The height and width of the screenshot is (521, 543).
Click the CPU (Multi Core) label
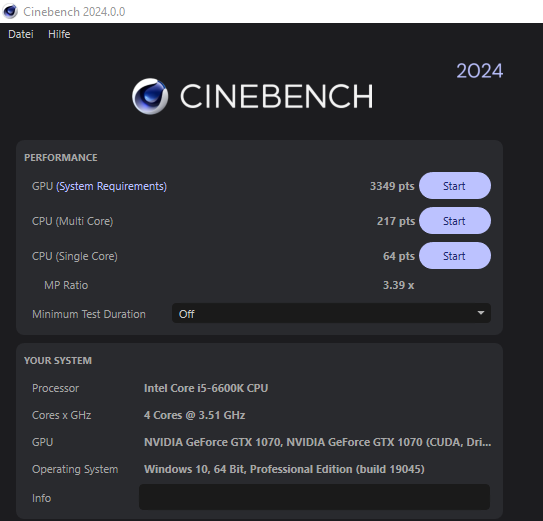tap(72, 221)
